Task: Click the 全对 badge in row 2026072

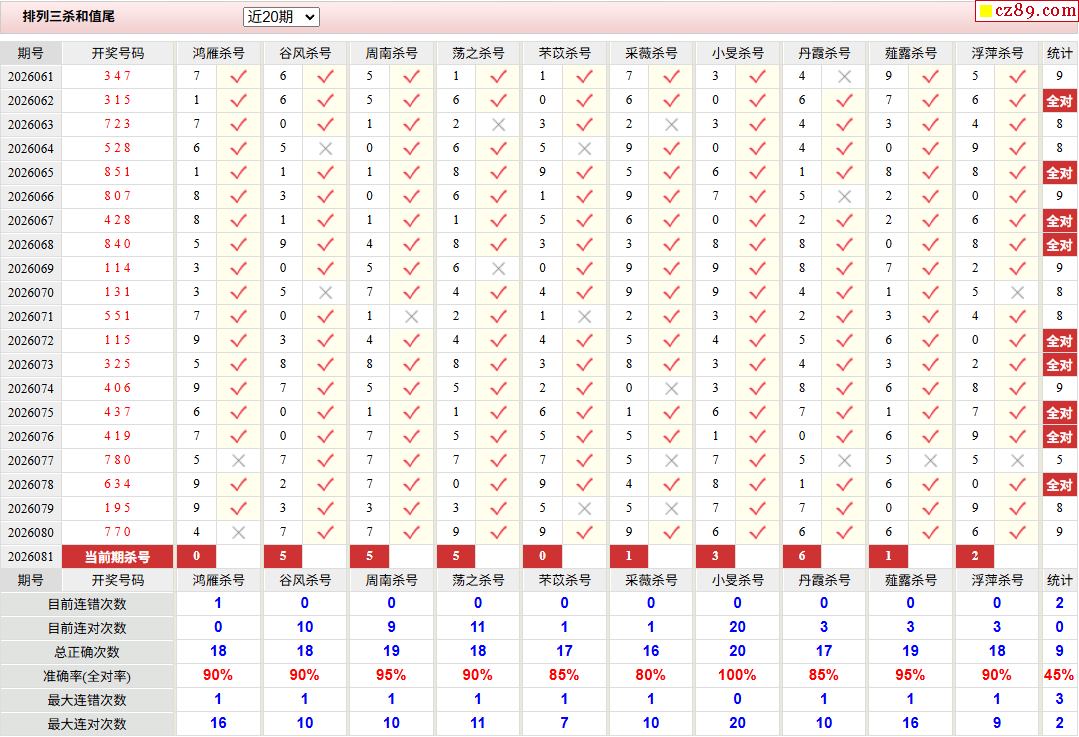Action: click(x=1059, y=341)
